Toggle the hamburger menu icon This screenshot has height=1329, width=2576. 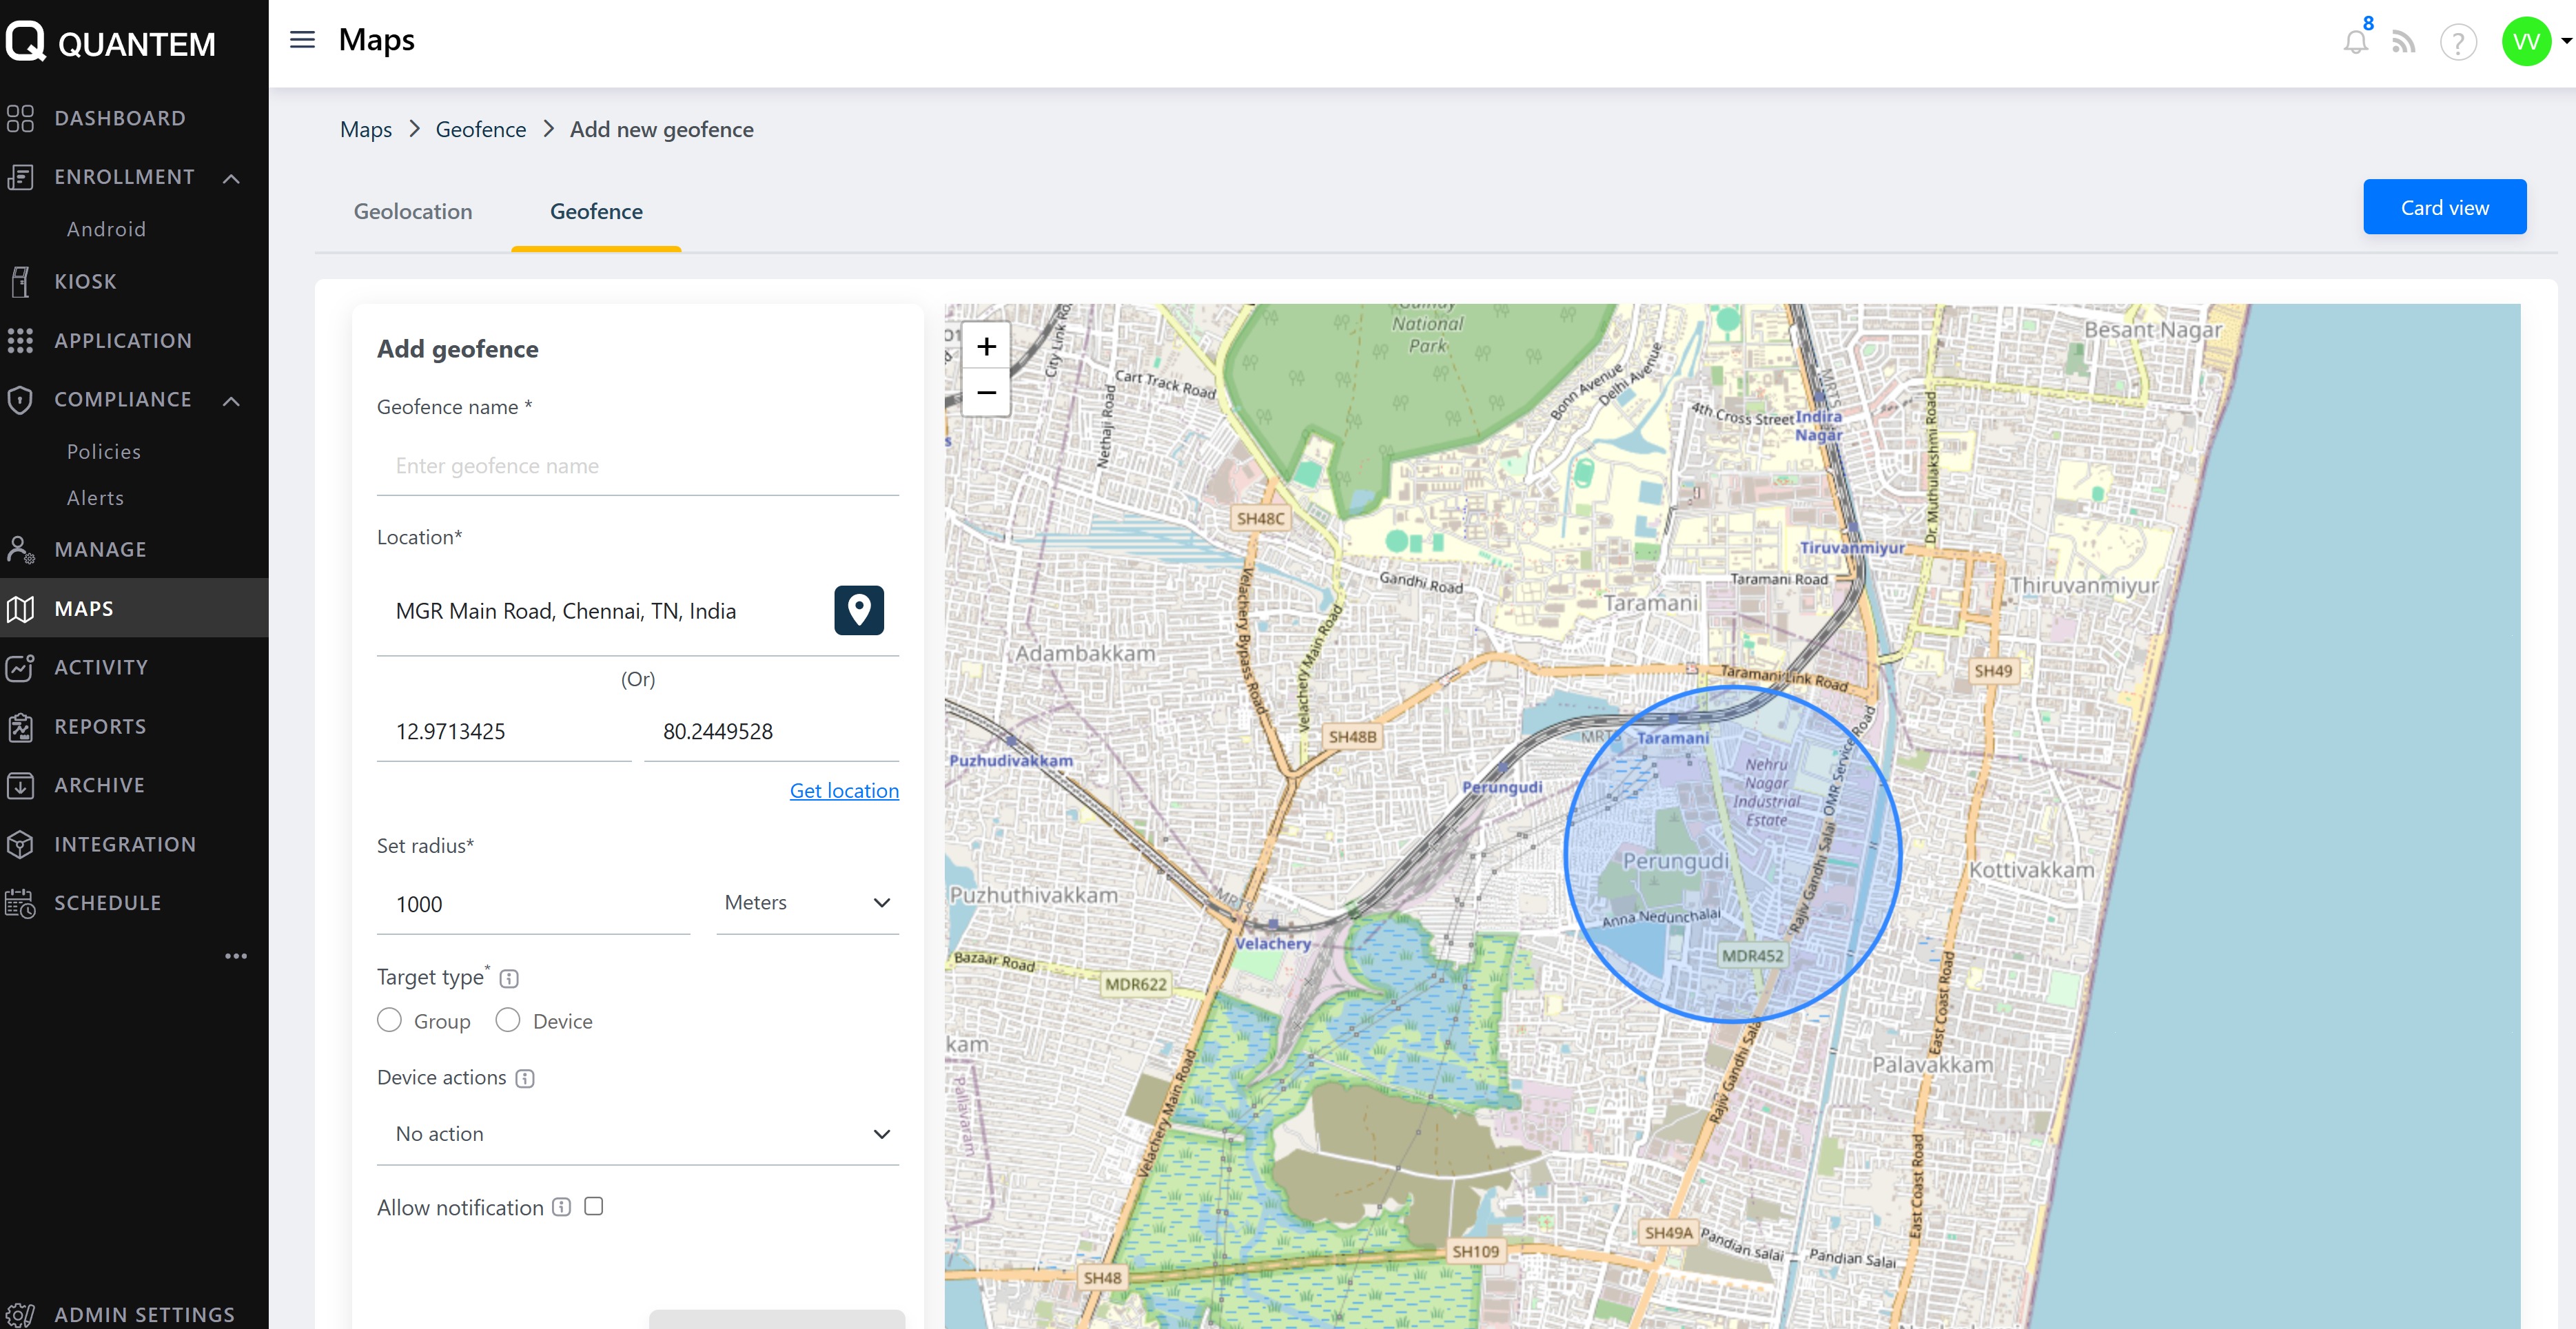point(302,40)
